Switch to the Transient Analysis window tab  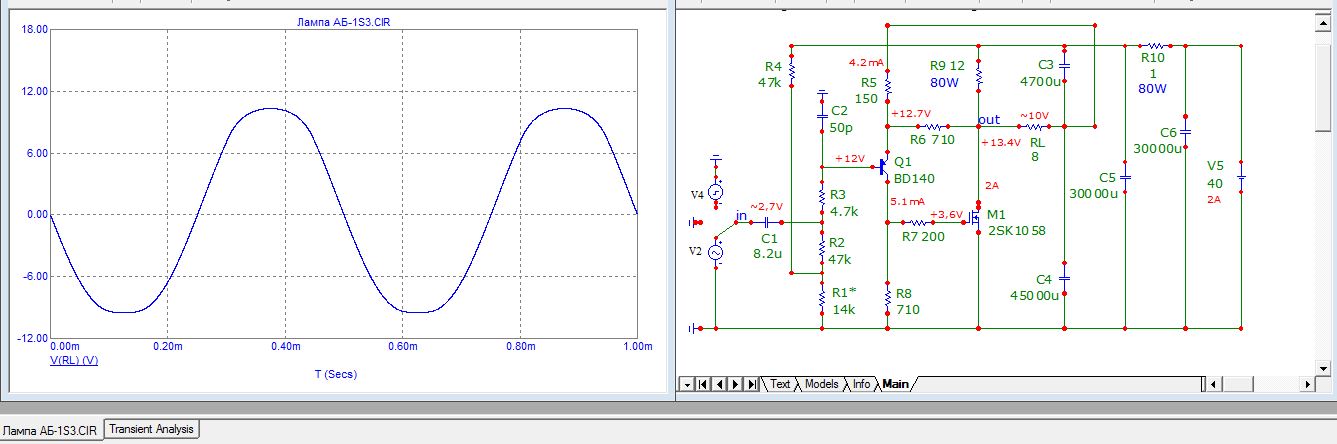(152, 429)
